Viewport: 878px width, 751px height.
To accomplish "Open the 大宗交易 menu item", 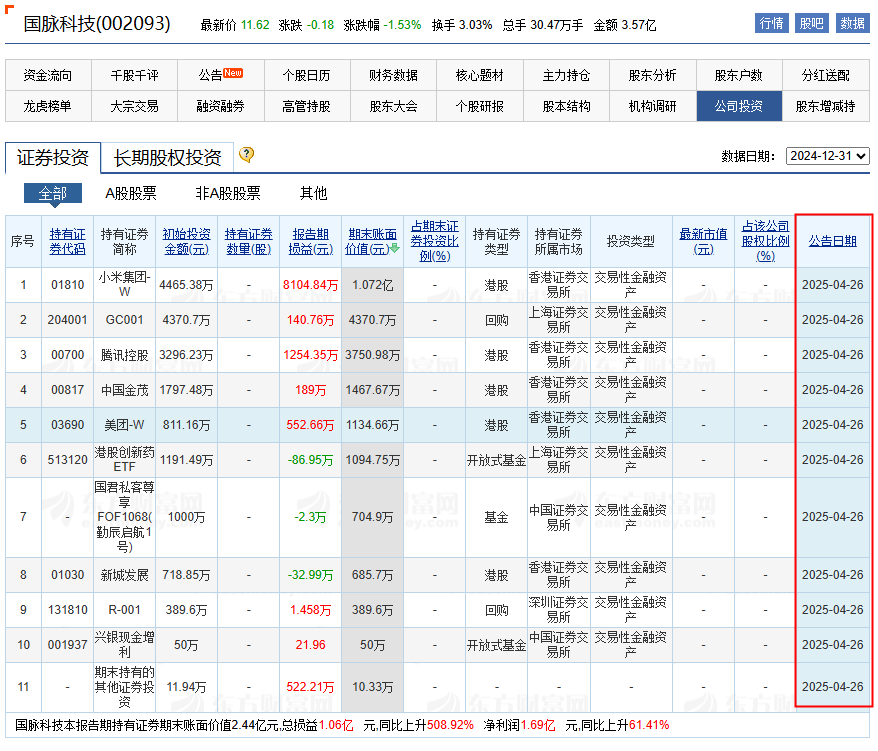I will [134, 106].
